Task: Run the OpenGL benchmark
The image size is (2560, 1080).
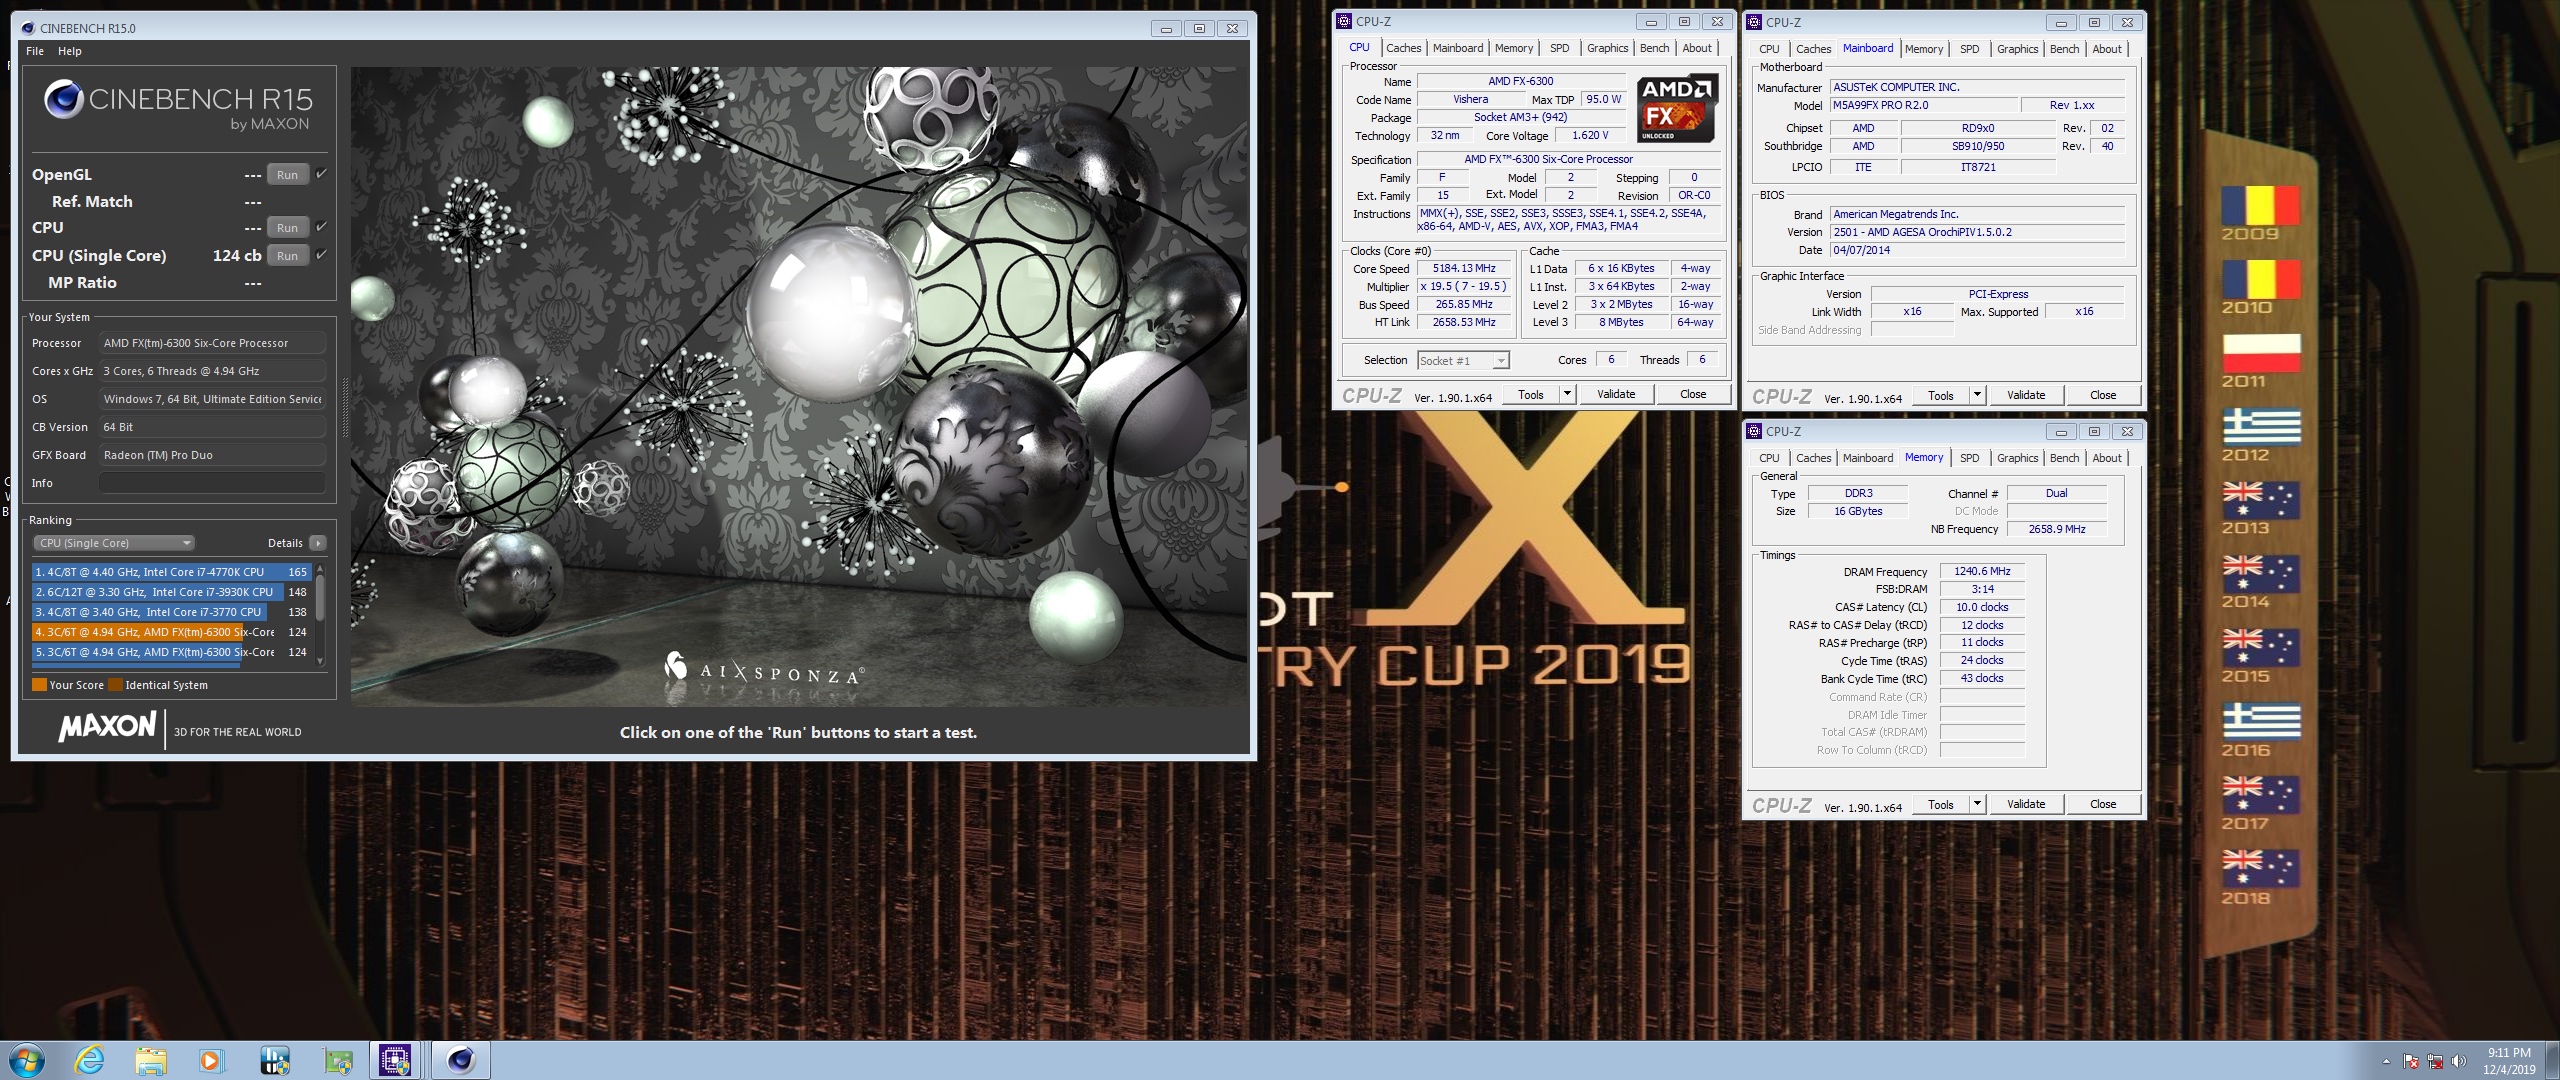Action: [288, 174]
